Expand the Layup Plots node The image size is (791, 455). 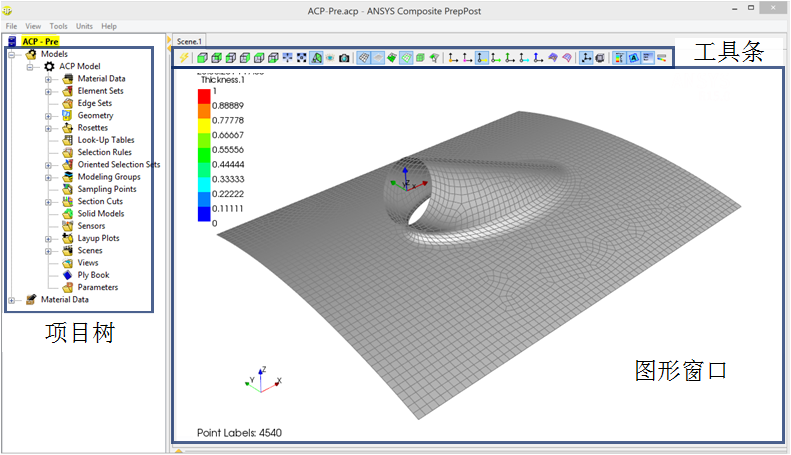(x=48, y=239)
